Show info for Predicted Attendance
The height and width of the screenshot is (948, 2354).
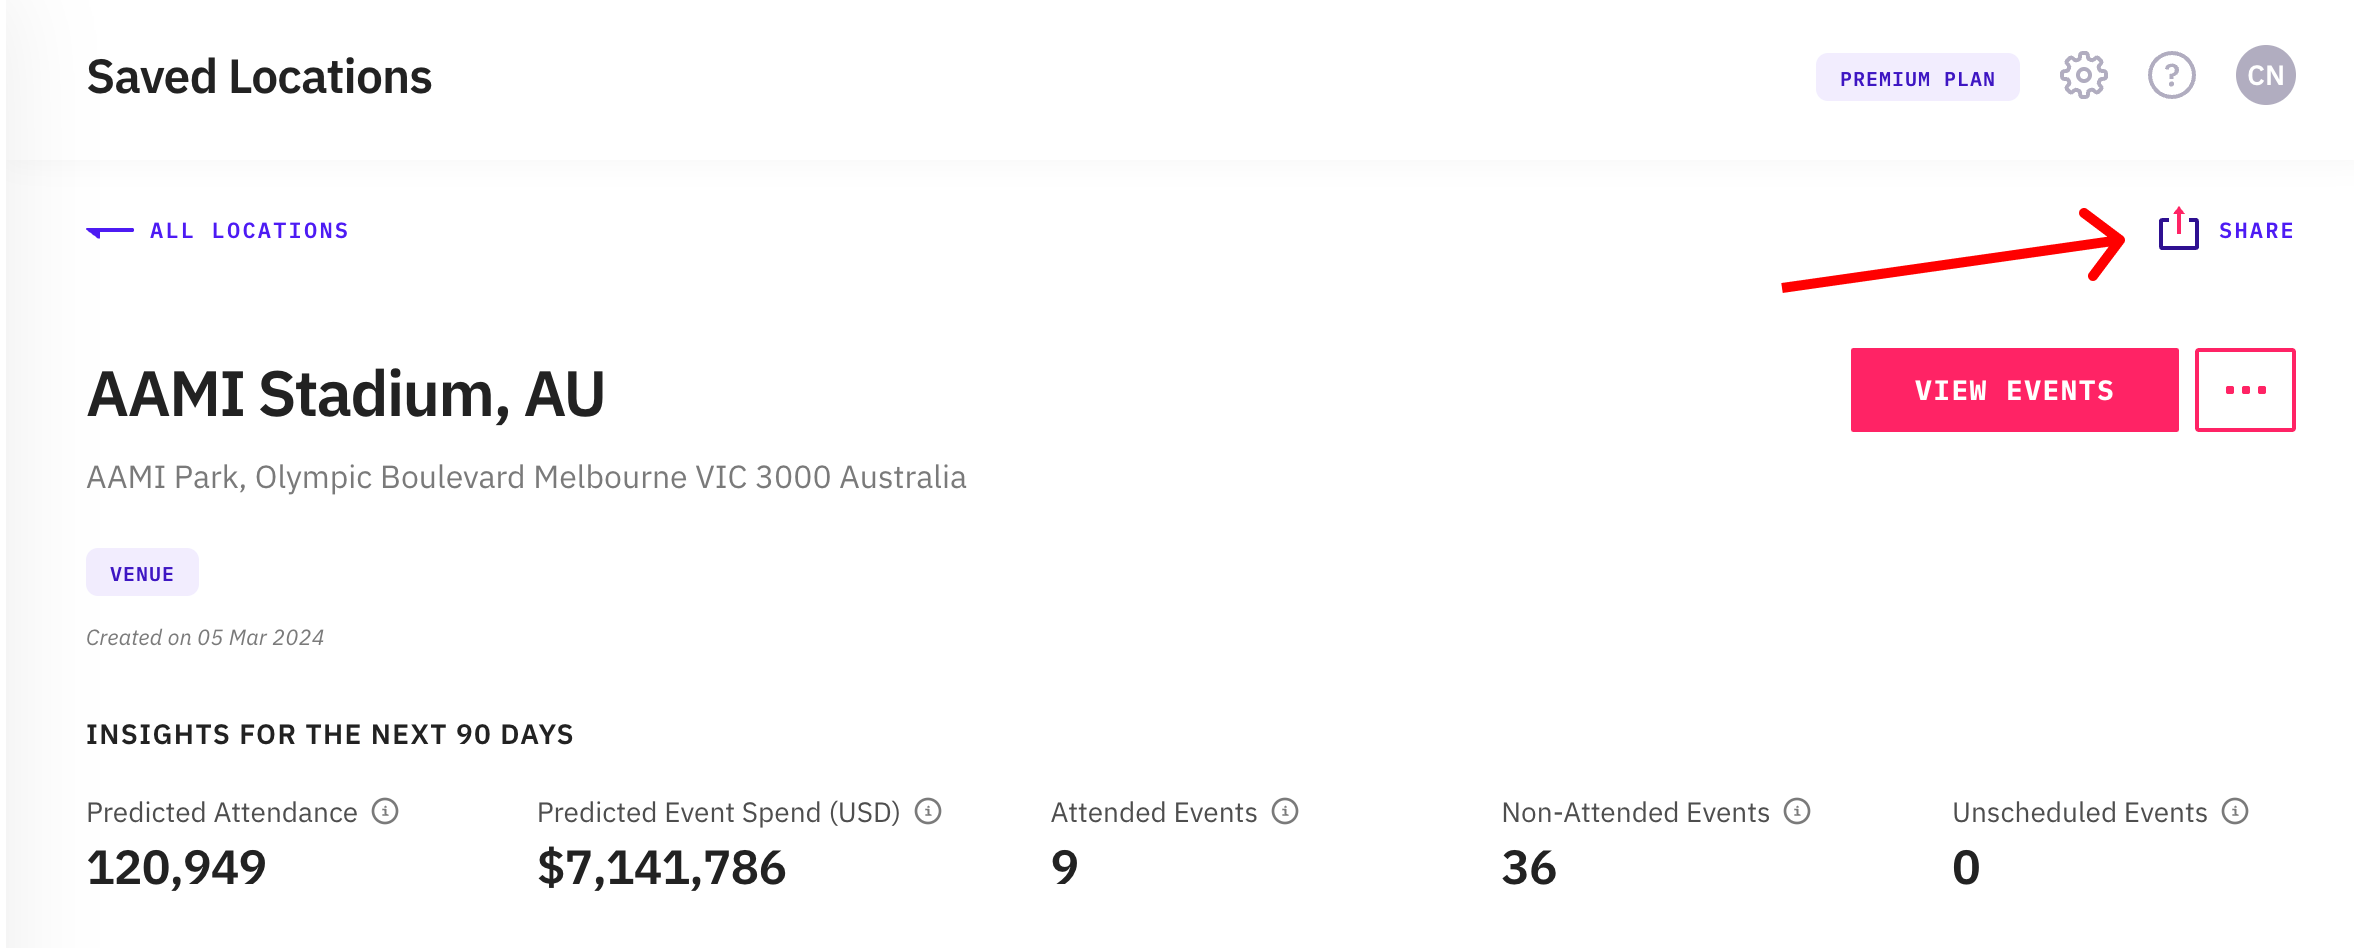click(385, 811)
